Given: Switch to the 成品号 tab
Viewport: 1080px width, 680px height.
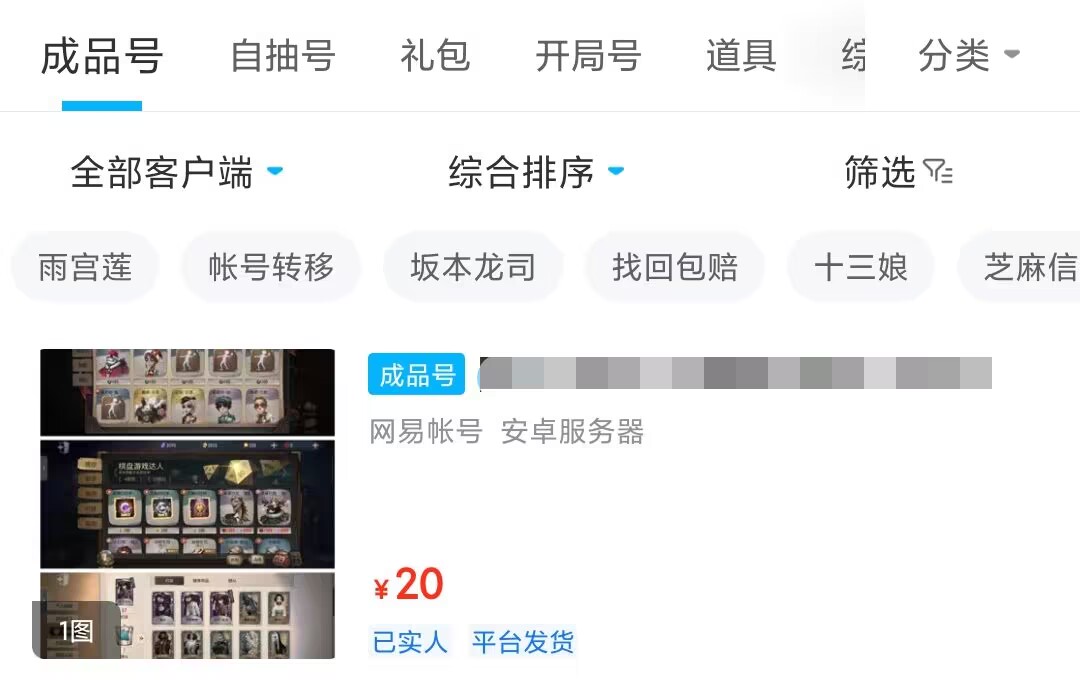Looking at the screenshot, I should 102,56.
